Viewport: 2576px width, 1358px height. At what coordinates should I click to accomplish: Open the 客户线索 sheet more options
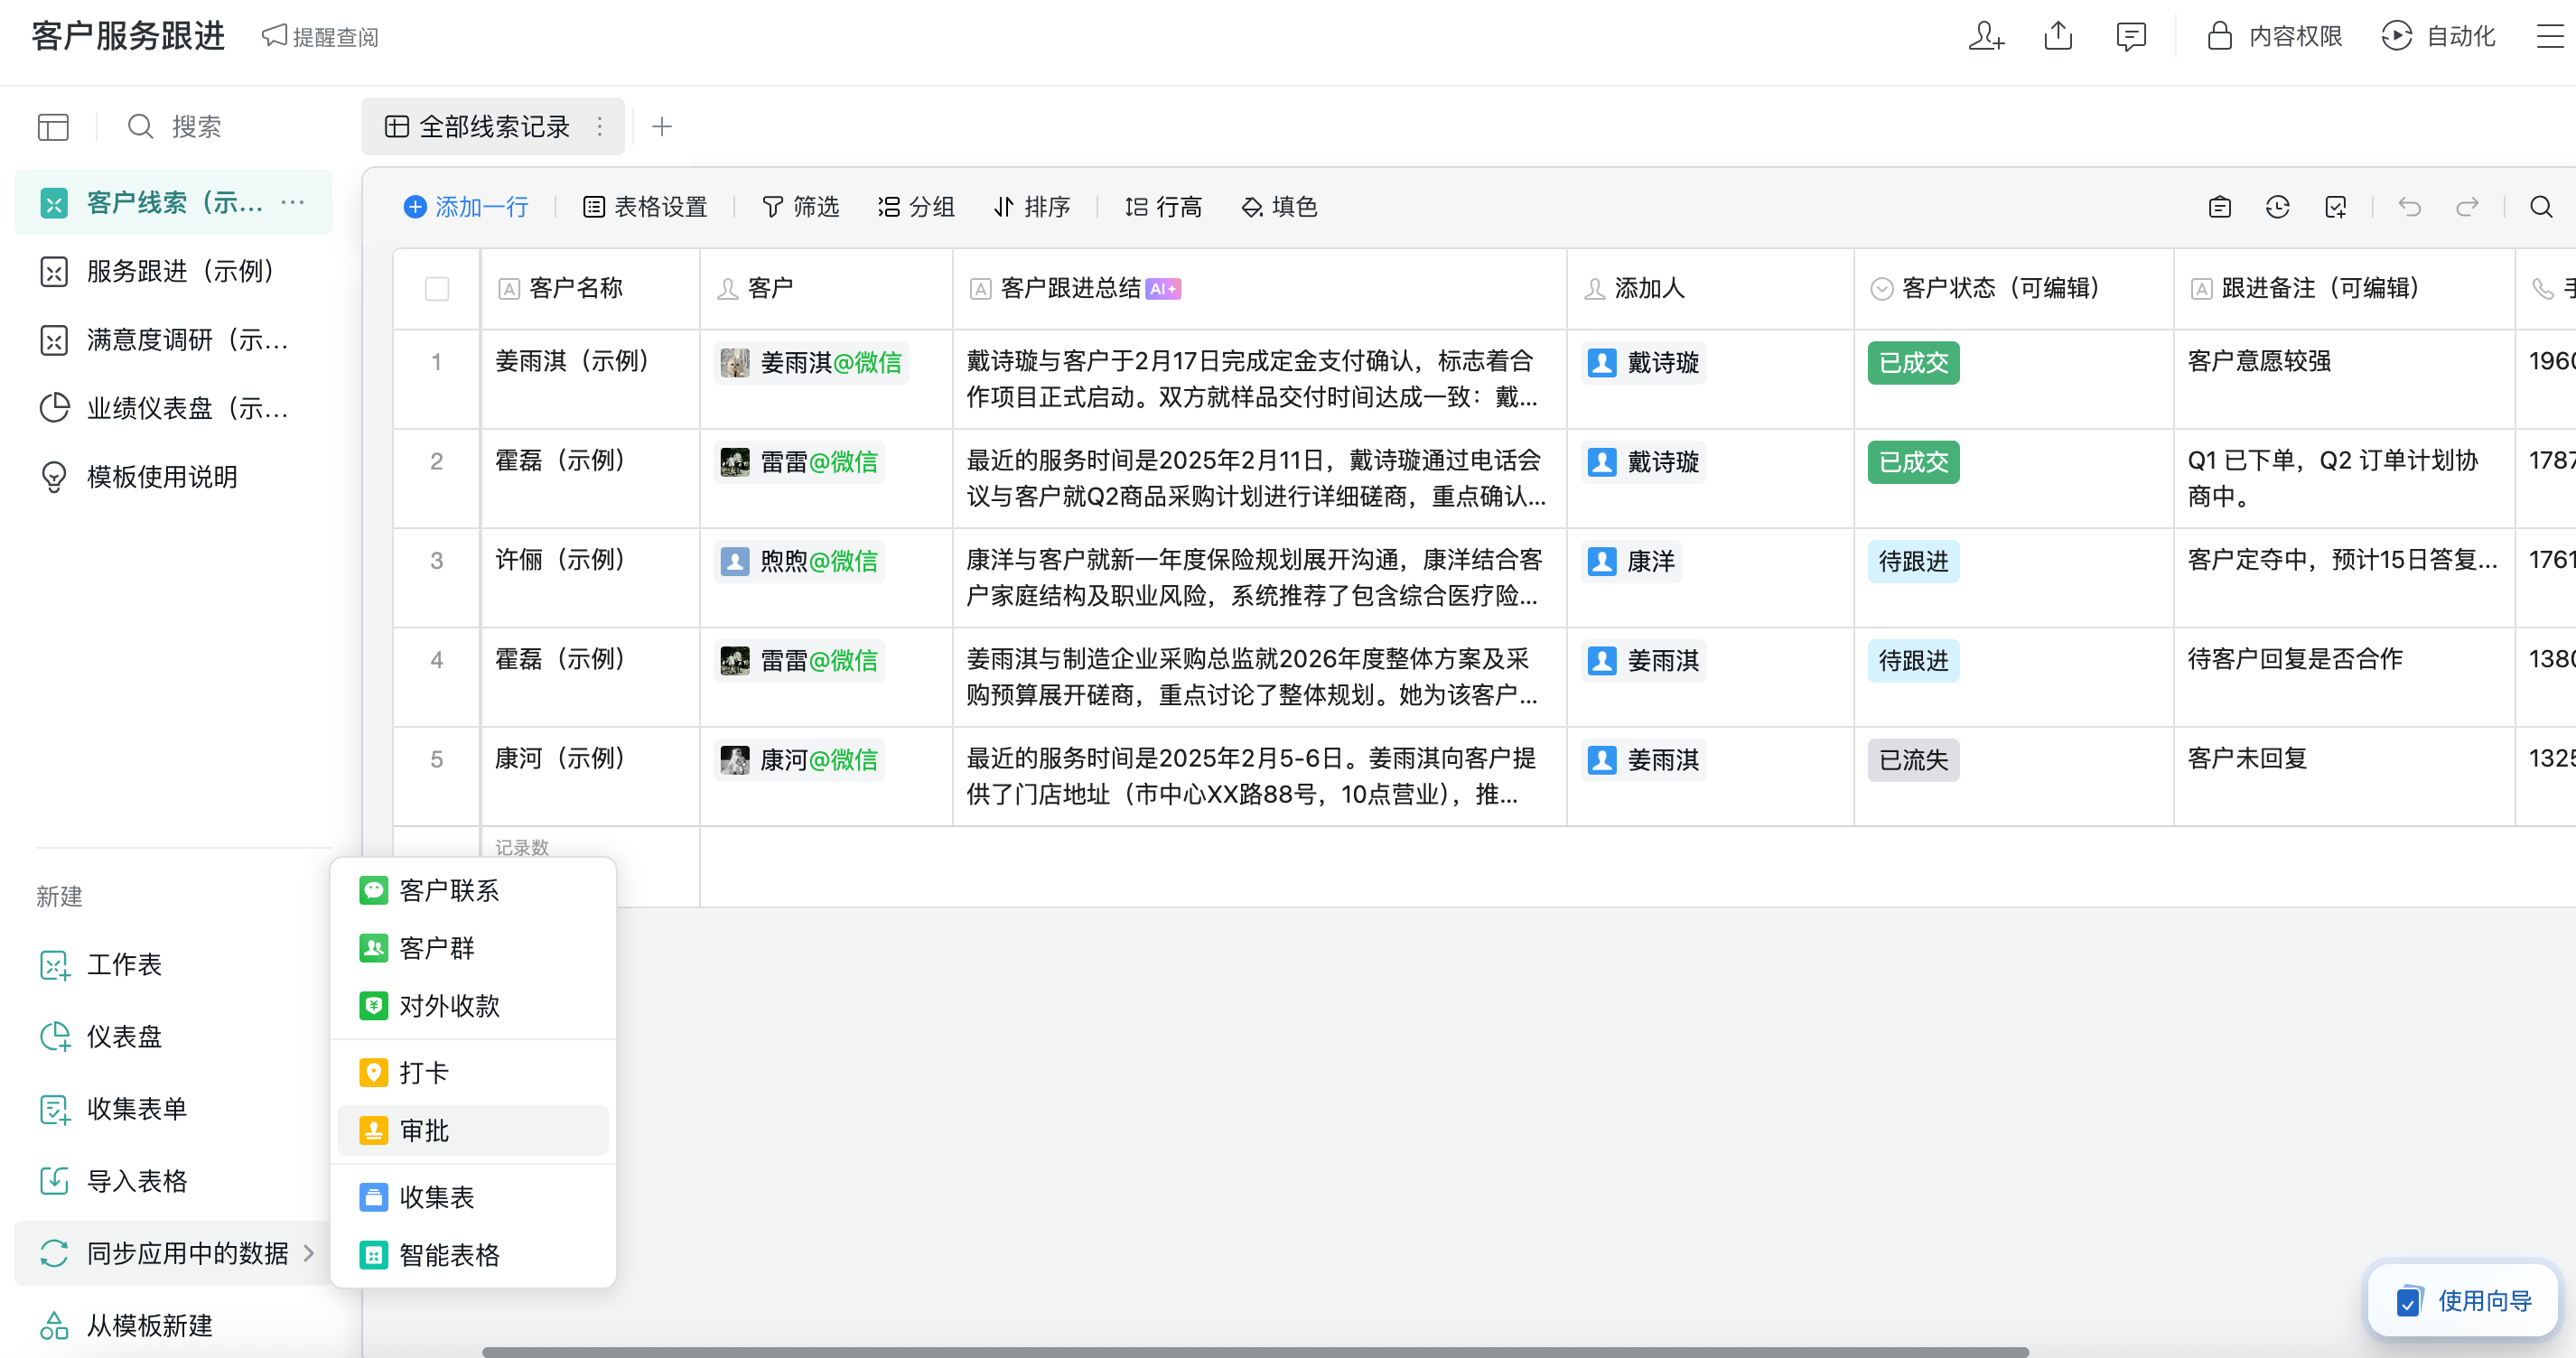pyautogui.click(x=293, y=203)
